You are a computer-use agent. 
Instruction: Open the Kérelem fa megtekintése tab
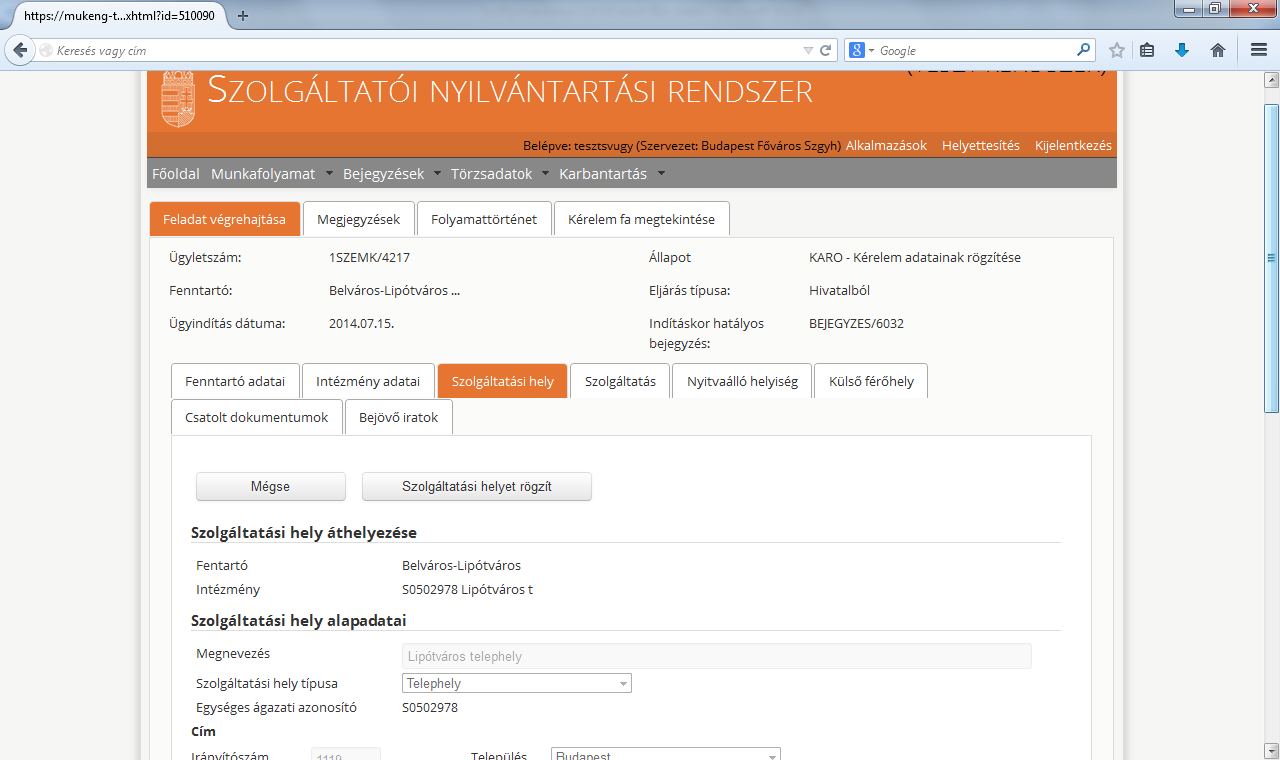(641, 219)
